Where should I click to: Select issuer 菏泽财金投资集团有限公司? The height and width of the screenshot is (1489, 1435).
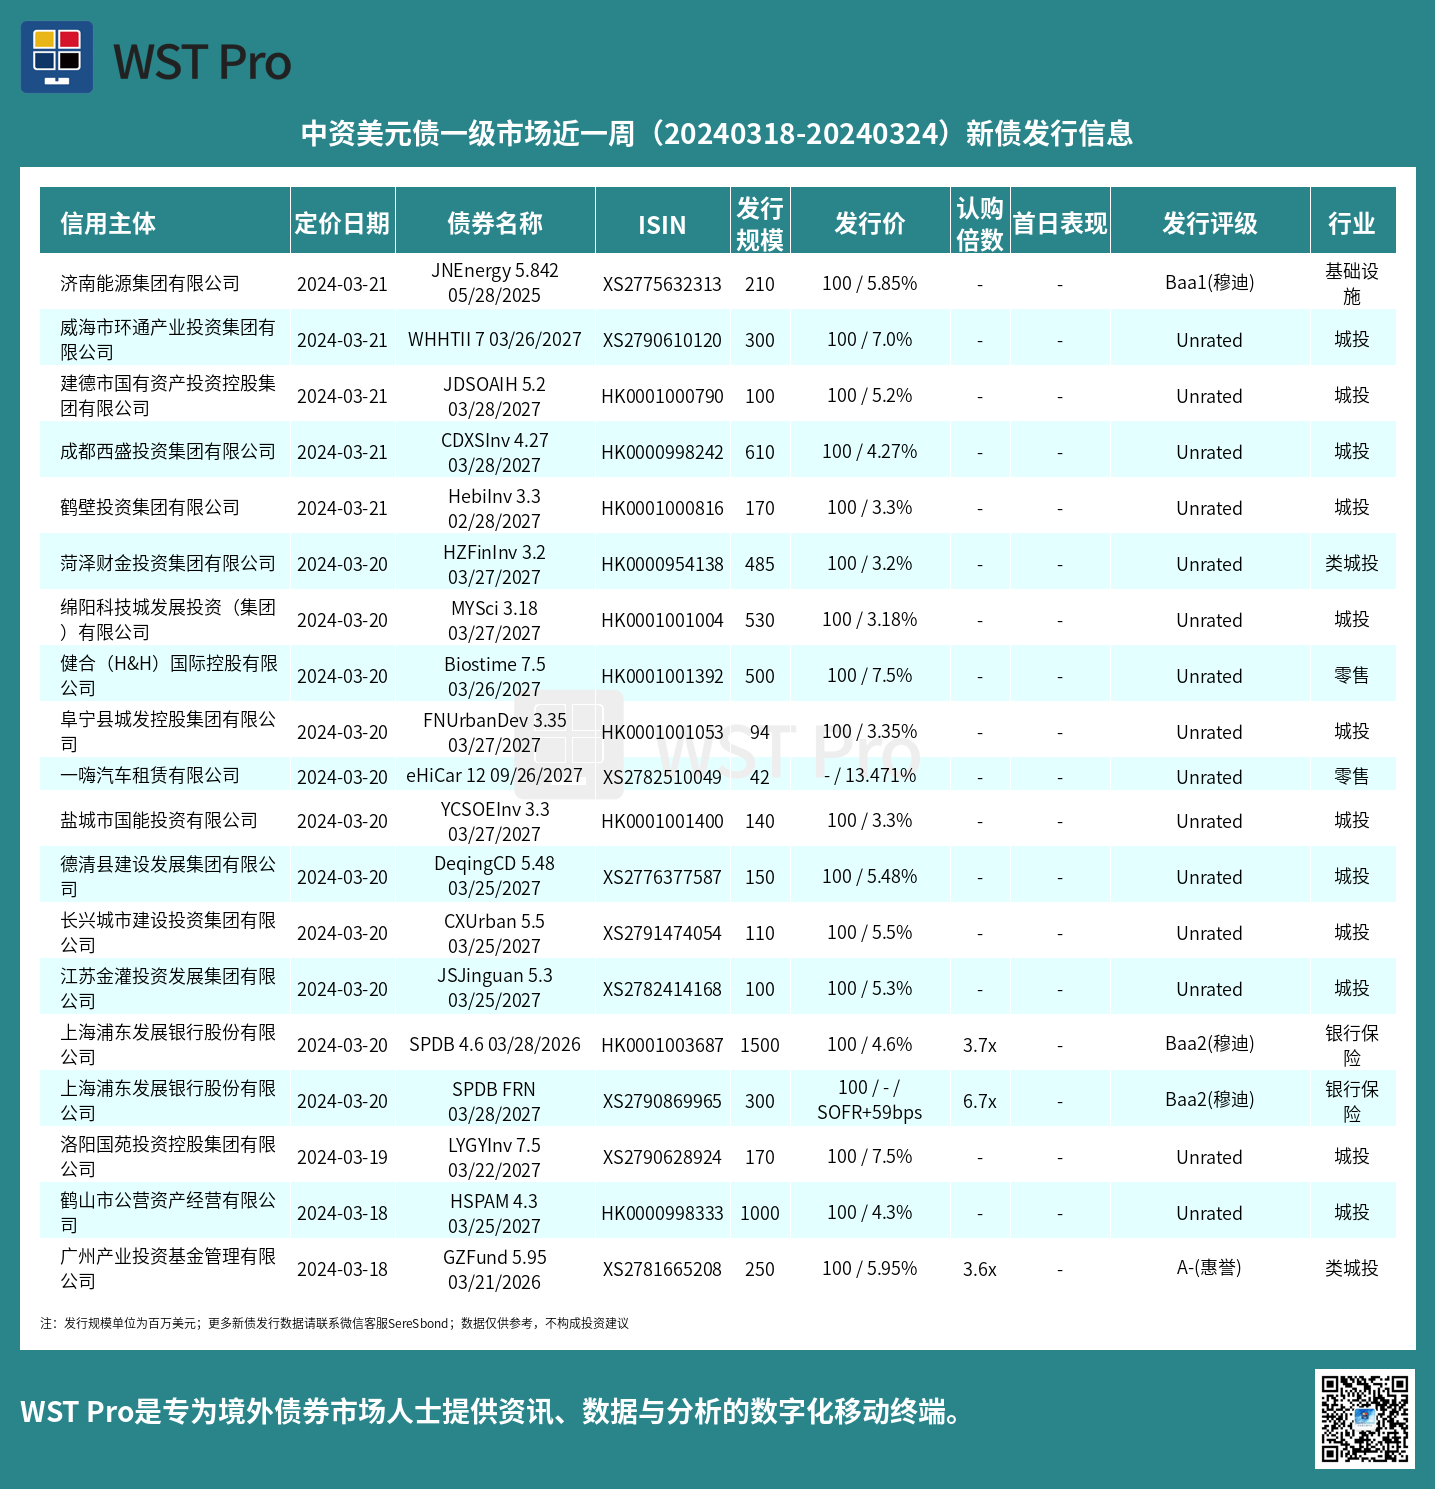(x=168, y=564)
